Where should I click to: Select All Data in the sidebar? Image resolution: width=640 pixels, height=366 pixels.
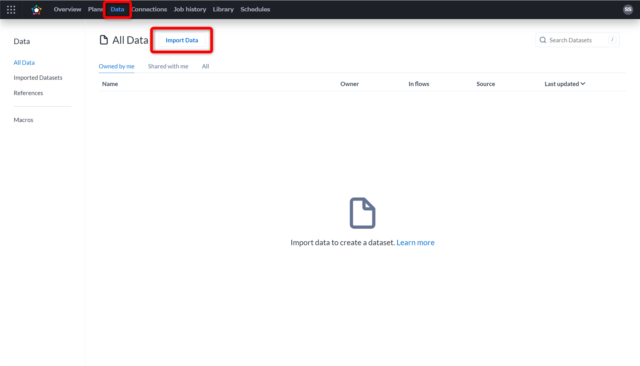[x=24, y=62]
